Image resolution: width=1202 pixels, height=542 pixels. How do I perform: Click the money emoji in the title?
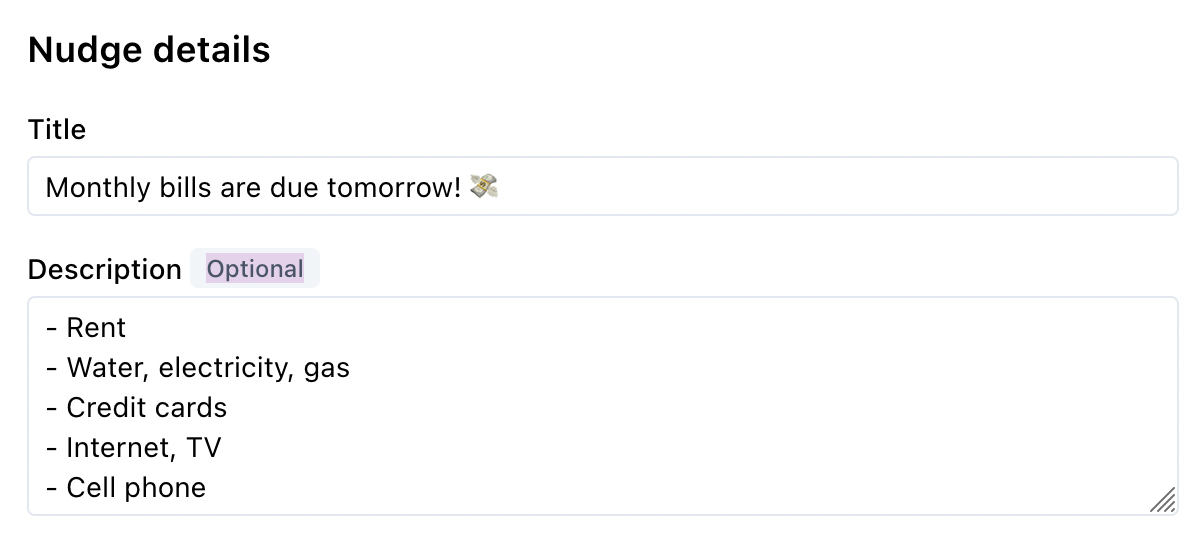point(484,187)
